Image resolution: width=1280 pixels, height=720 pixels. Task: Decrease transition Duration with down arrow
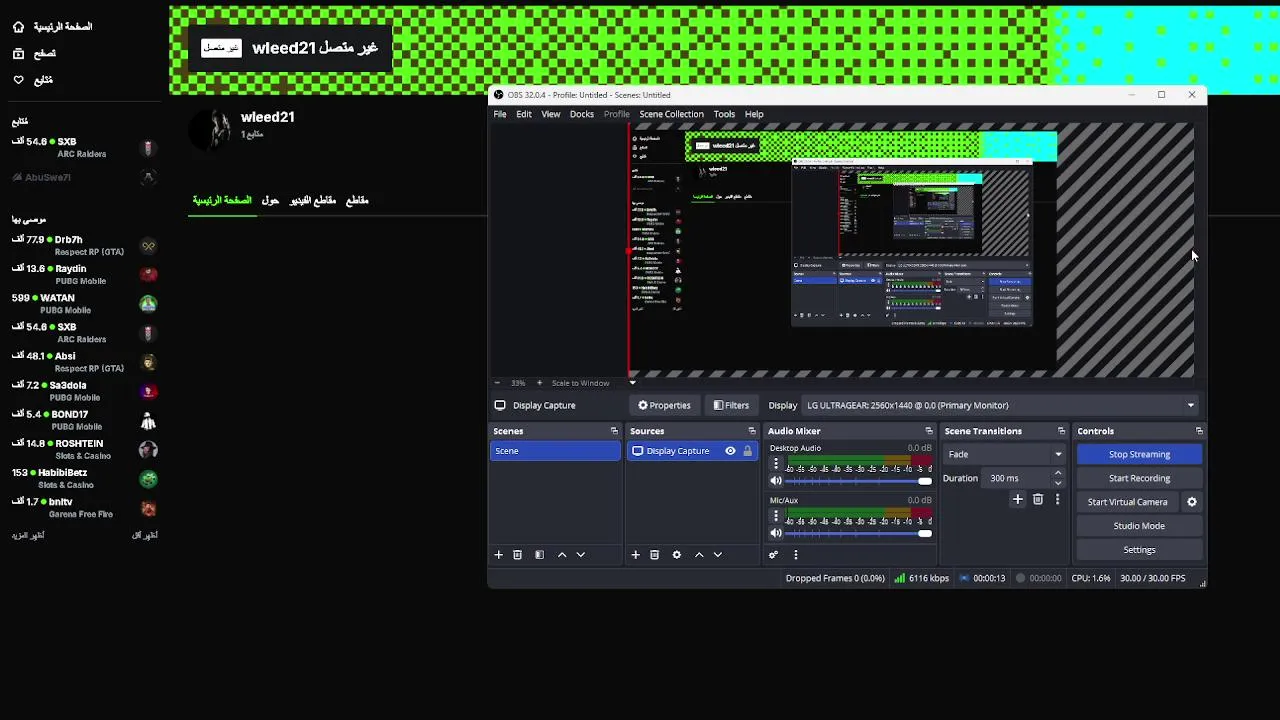pyautogui.click(x=1058, y=483)
